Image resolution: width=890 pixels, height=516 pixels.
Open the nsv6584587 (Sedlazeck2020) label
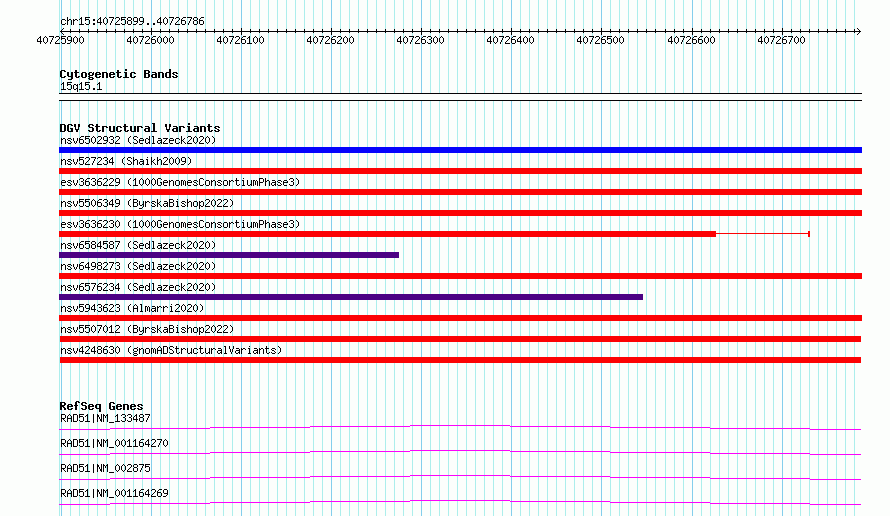(138, 245)
